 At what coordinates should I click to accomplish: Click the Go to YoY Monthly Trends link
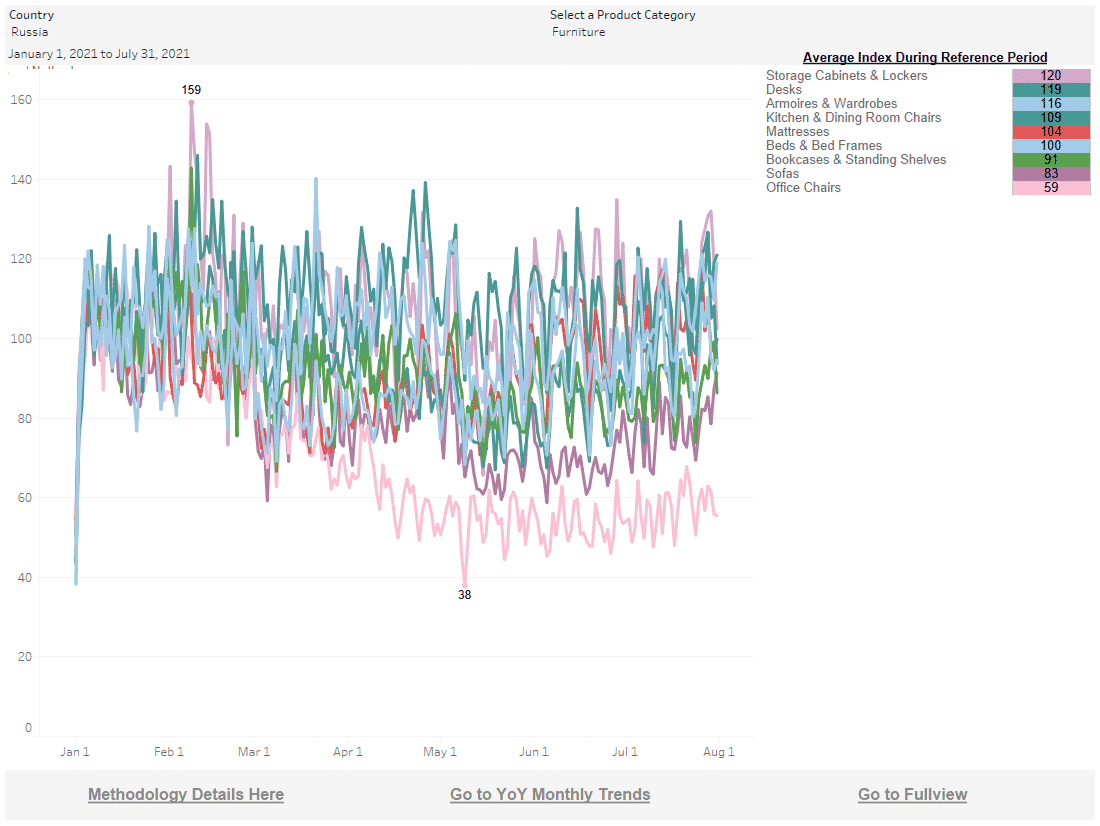click(x=550, y=794)
